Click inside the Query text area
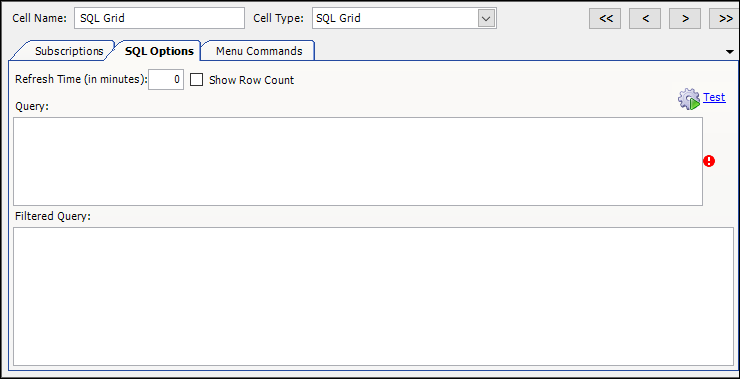Screen dimensions: 740x379 [358, 161]
